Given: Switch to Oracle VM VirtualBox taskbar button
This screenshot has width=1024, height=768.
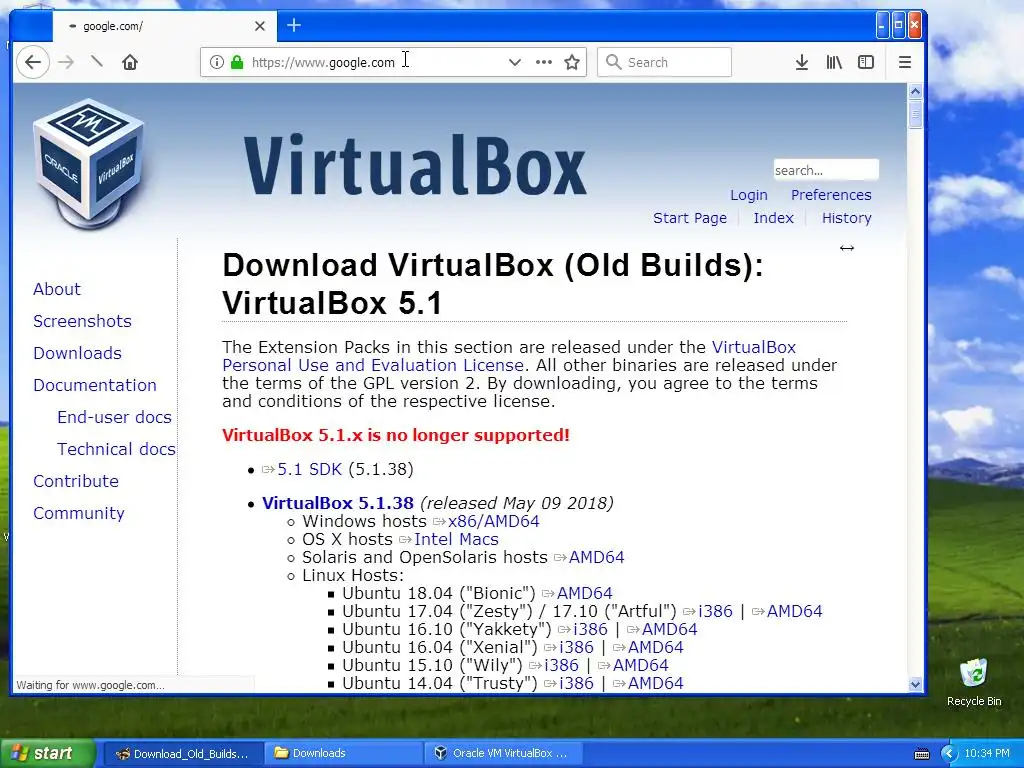Looking at the screenshot, I should coord(504,754).
